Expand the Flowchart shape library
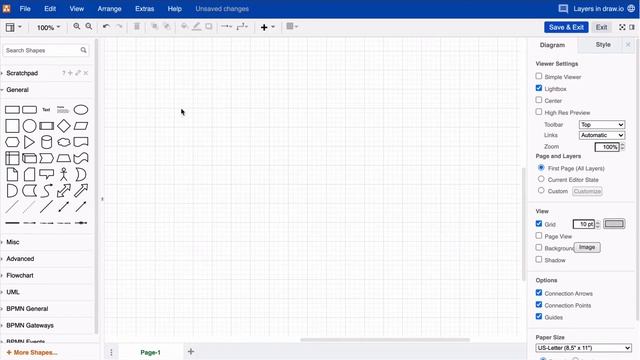This screenshot has width=640, height=360. point(20,276)
